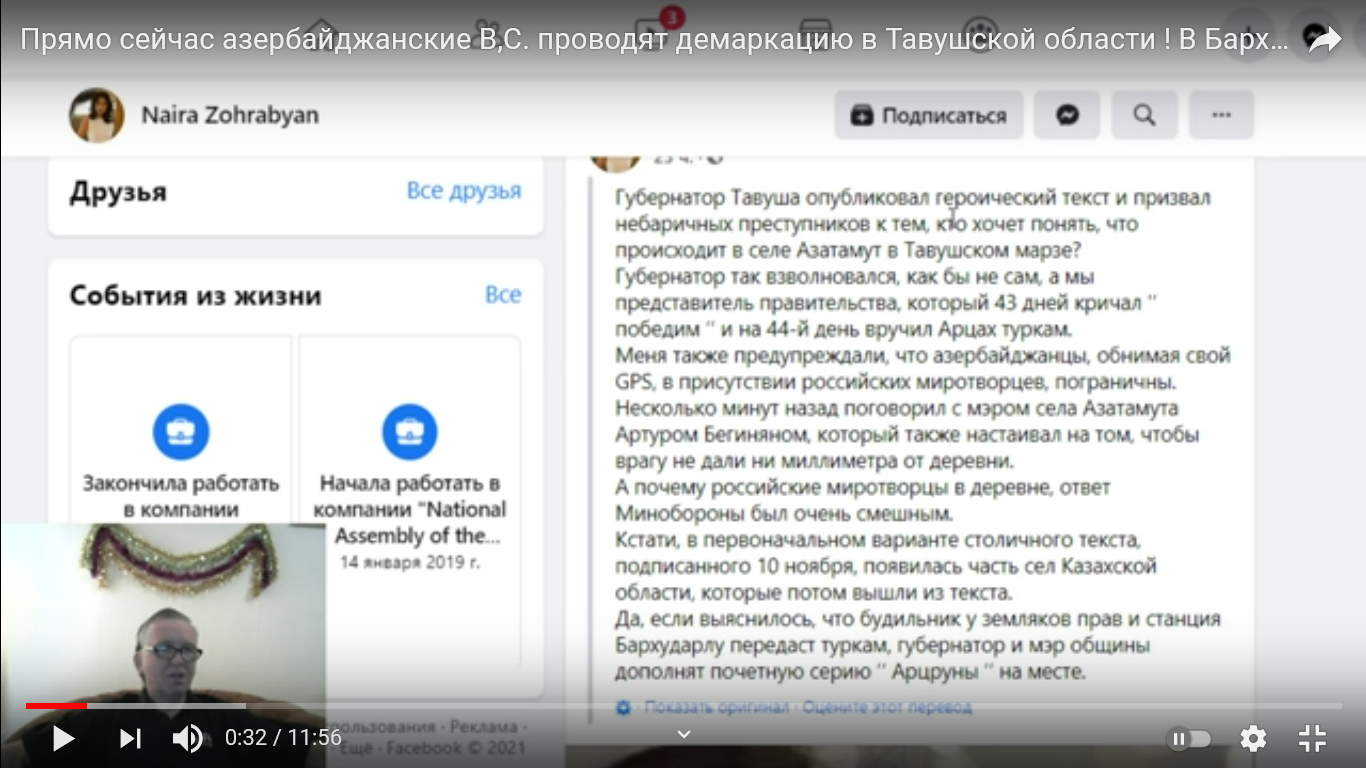The height and width of the screenshot is (768, 1366).
Task: Open YouTube player settings gear
Action: point(1253,739)
